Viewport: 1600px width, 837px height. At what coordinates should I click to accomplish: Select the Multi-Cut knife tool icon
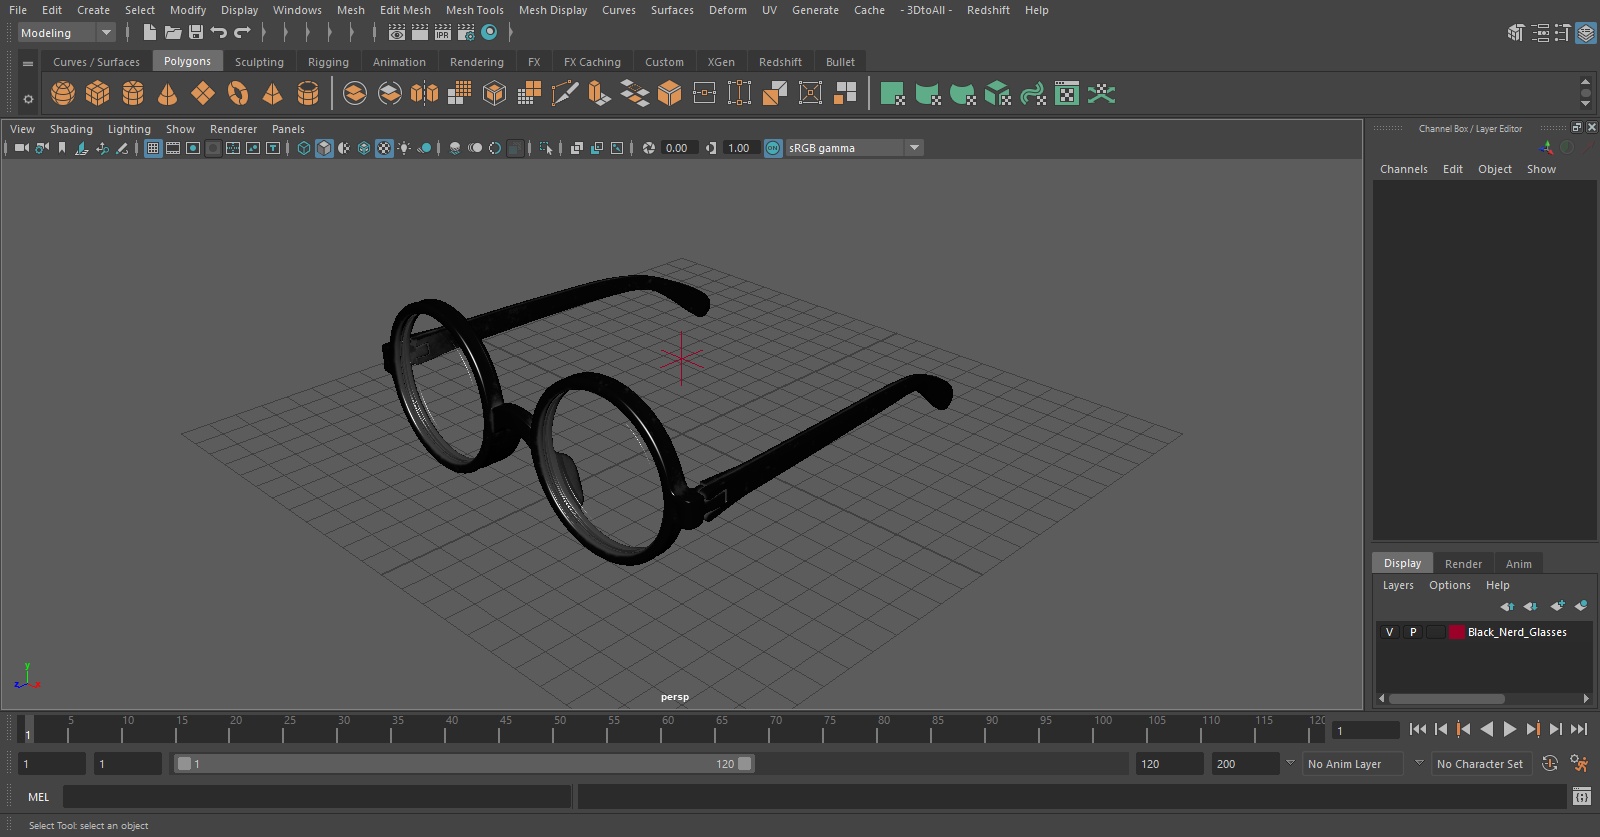[x=564, y=94]
